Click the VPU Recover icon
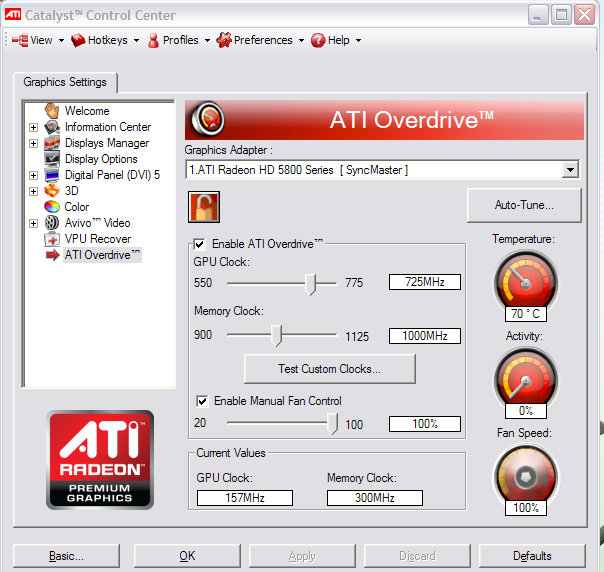Screen dimensions: 604x572 click(x=52, y=239)
